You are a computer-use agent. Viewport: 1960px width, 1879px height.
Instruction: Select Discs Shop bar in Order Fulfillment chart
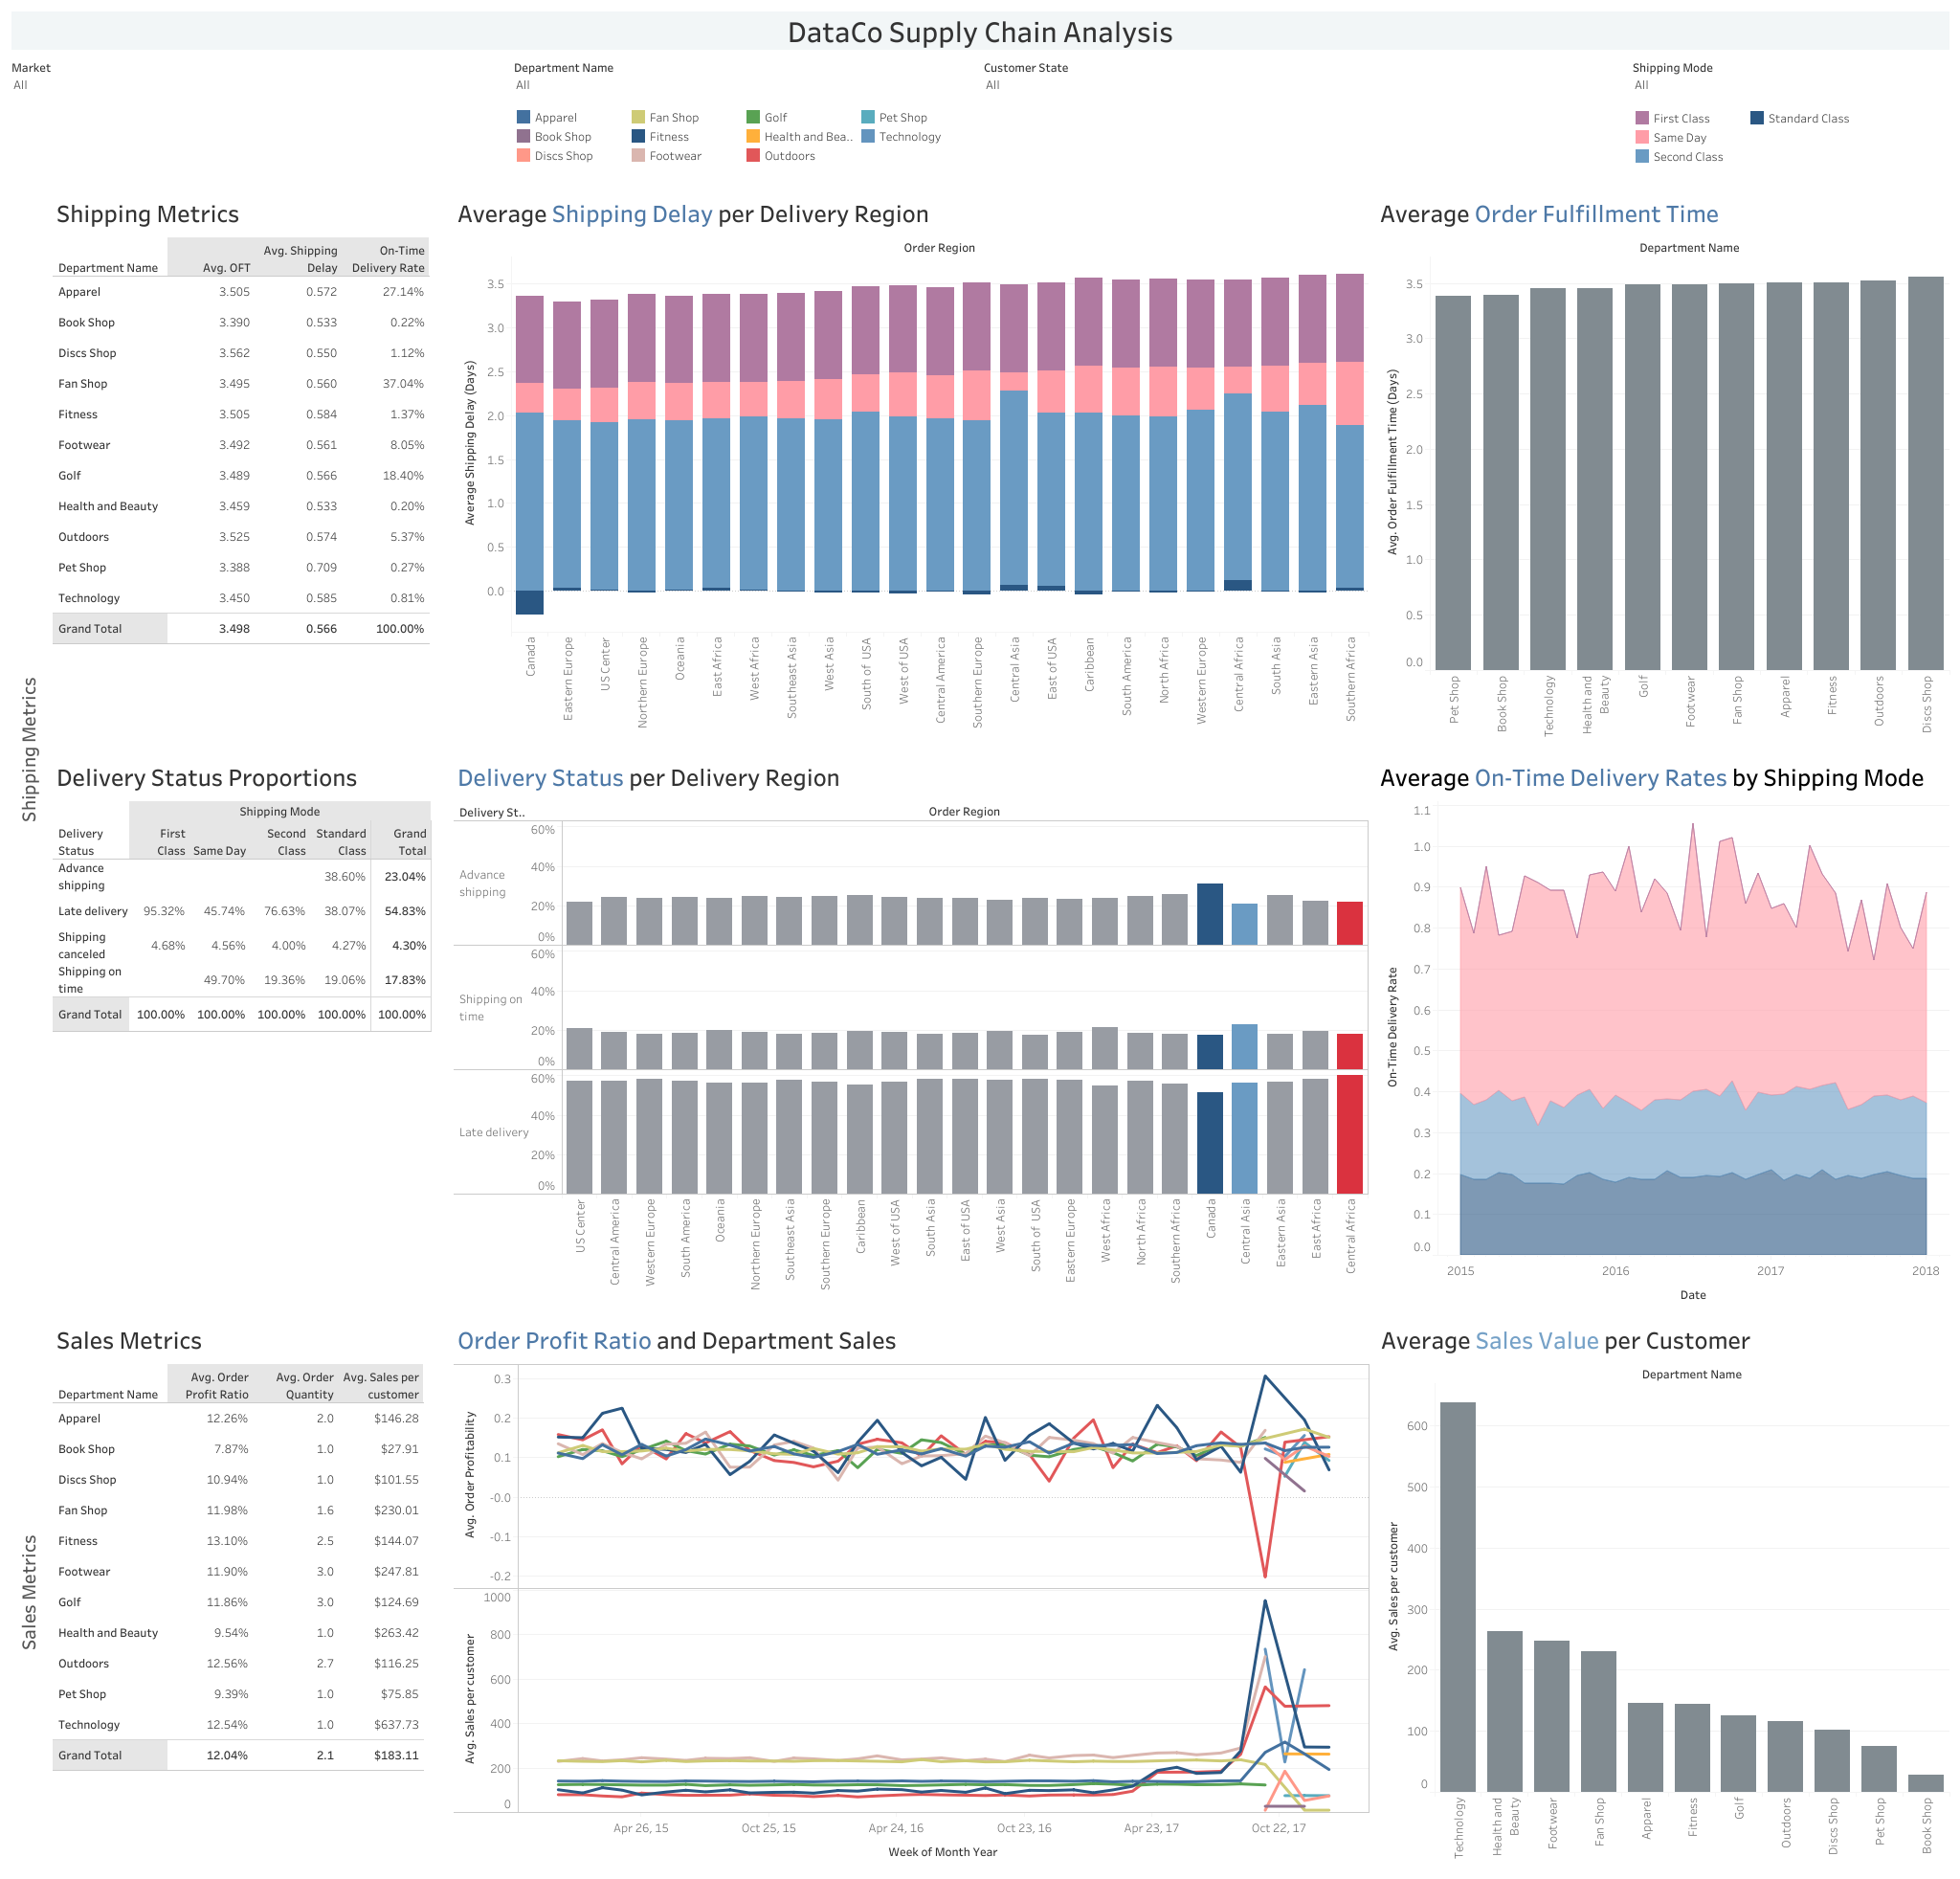(x=1926, y=473)
